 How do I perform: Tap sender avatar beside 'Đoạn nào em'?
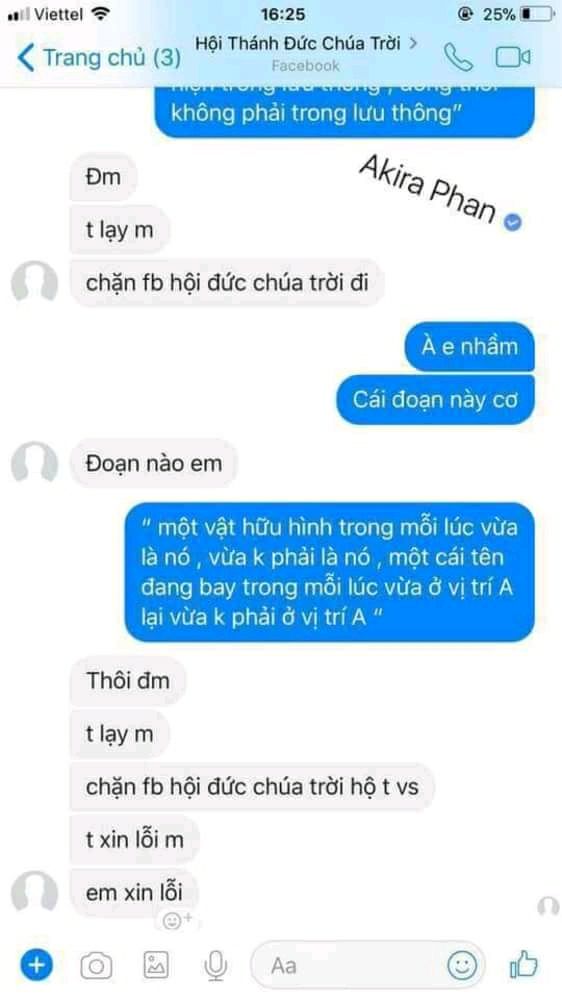coord(34,462)
